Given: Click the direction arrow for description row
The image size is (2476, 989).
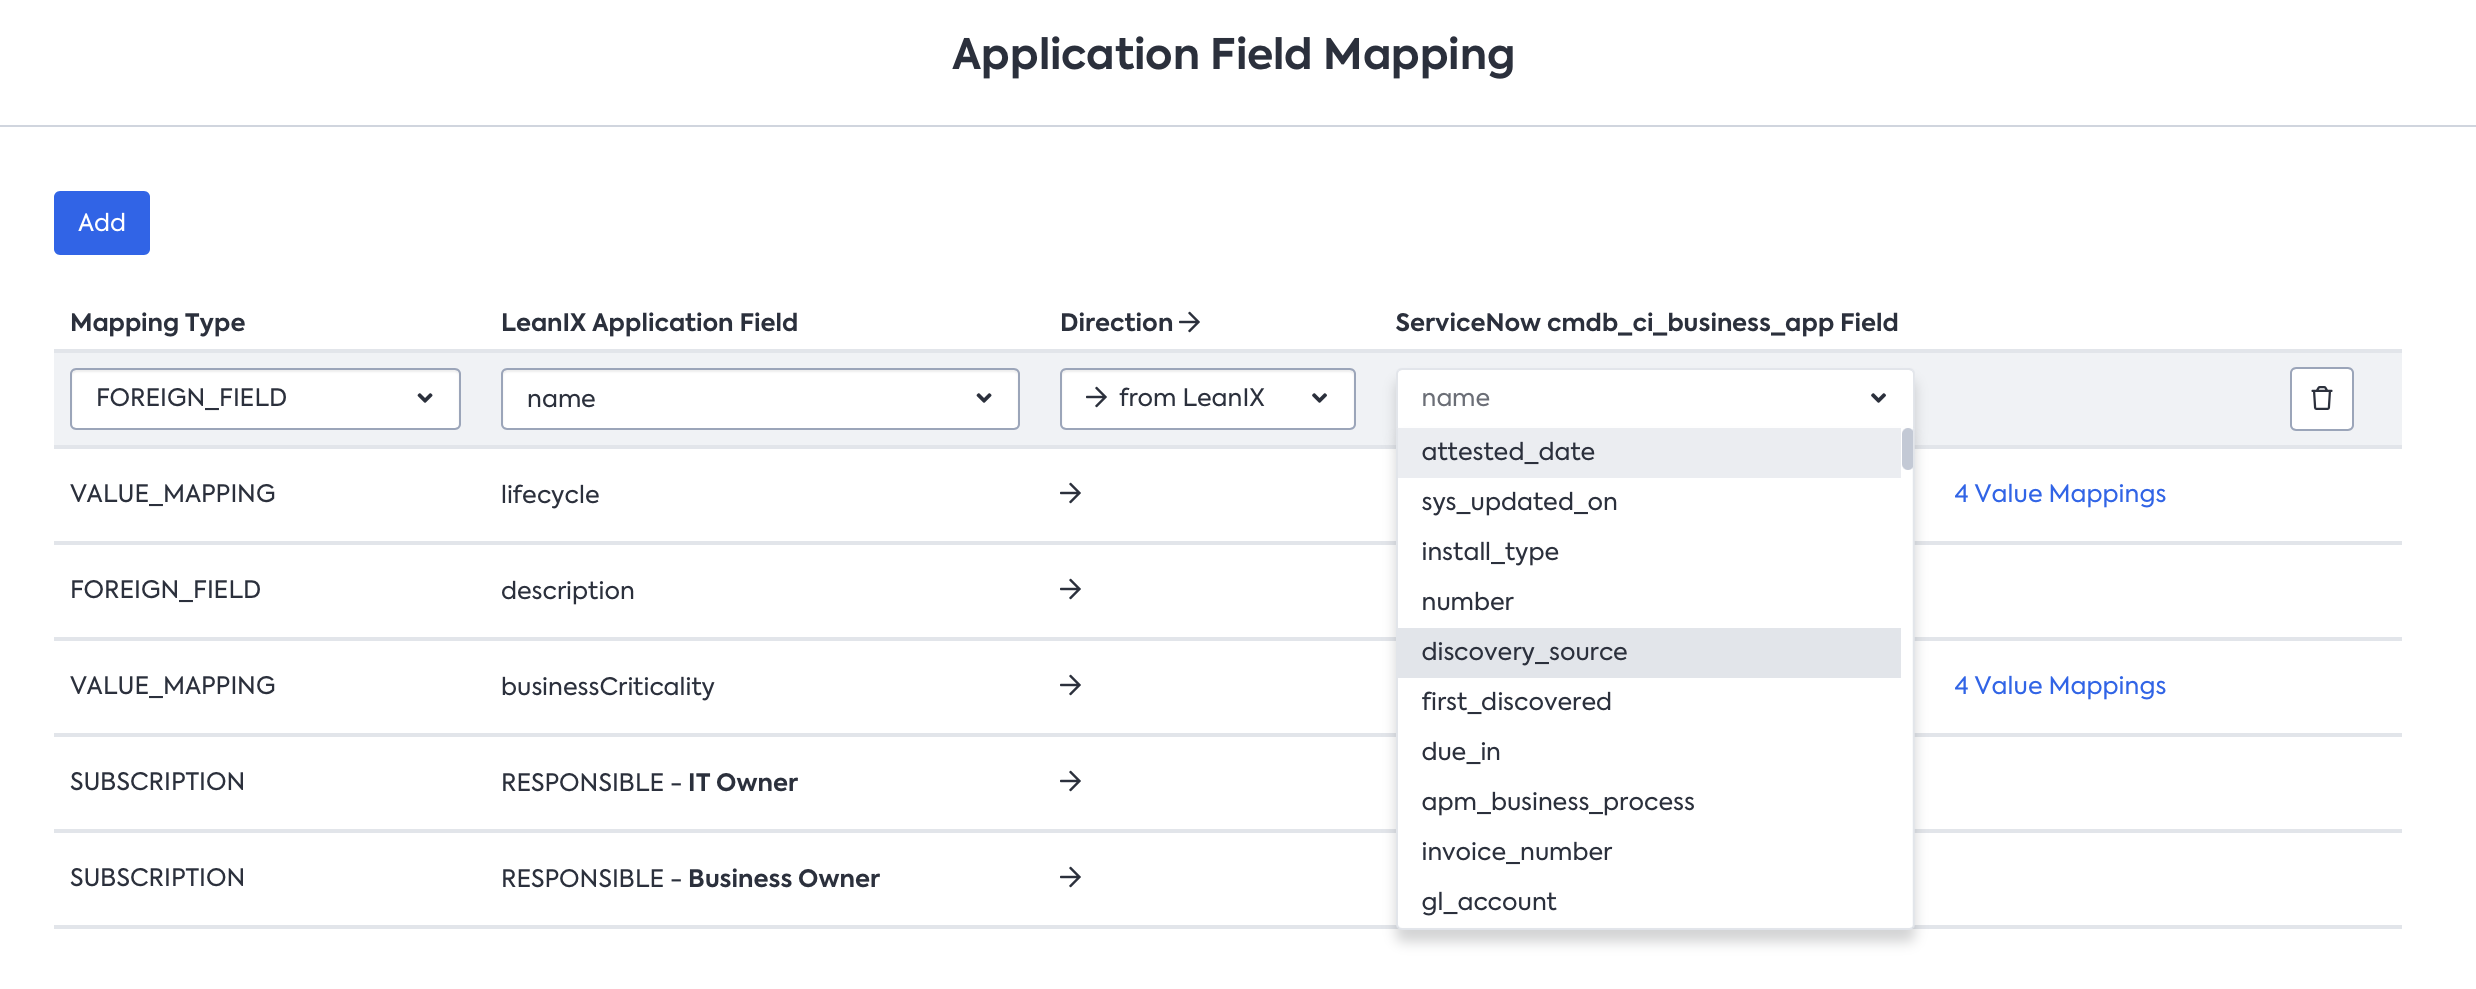Looking at the screenshot, I should pyautogui.click(x=1070, y=589).
